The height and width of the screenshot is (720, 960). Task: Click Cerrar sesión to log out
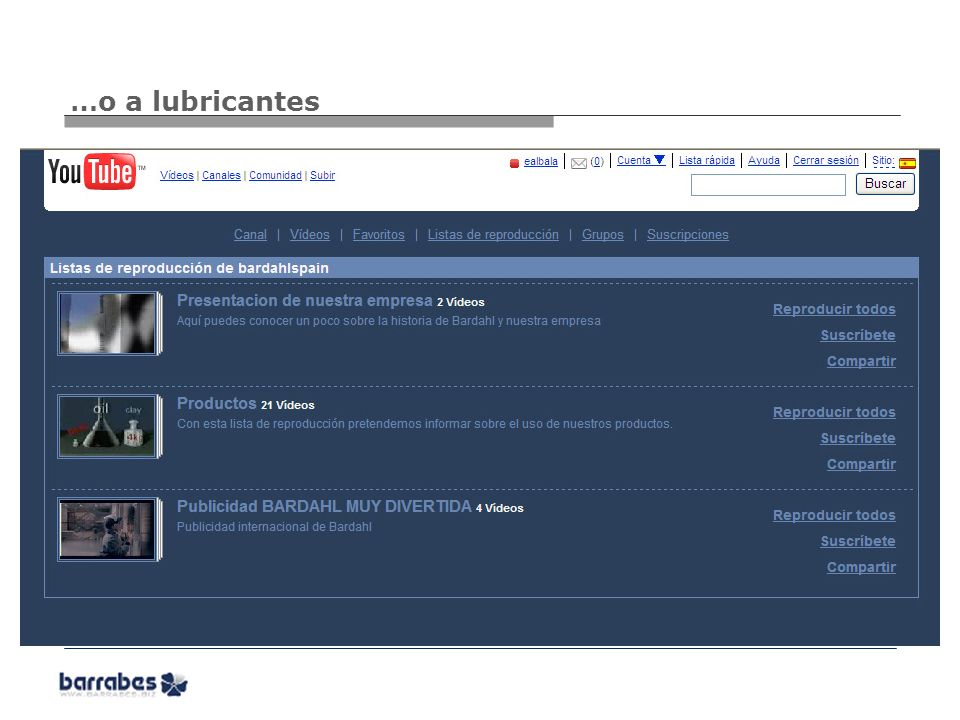(x=825, y=160)
